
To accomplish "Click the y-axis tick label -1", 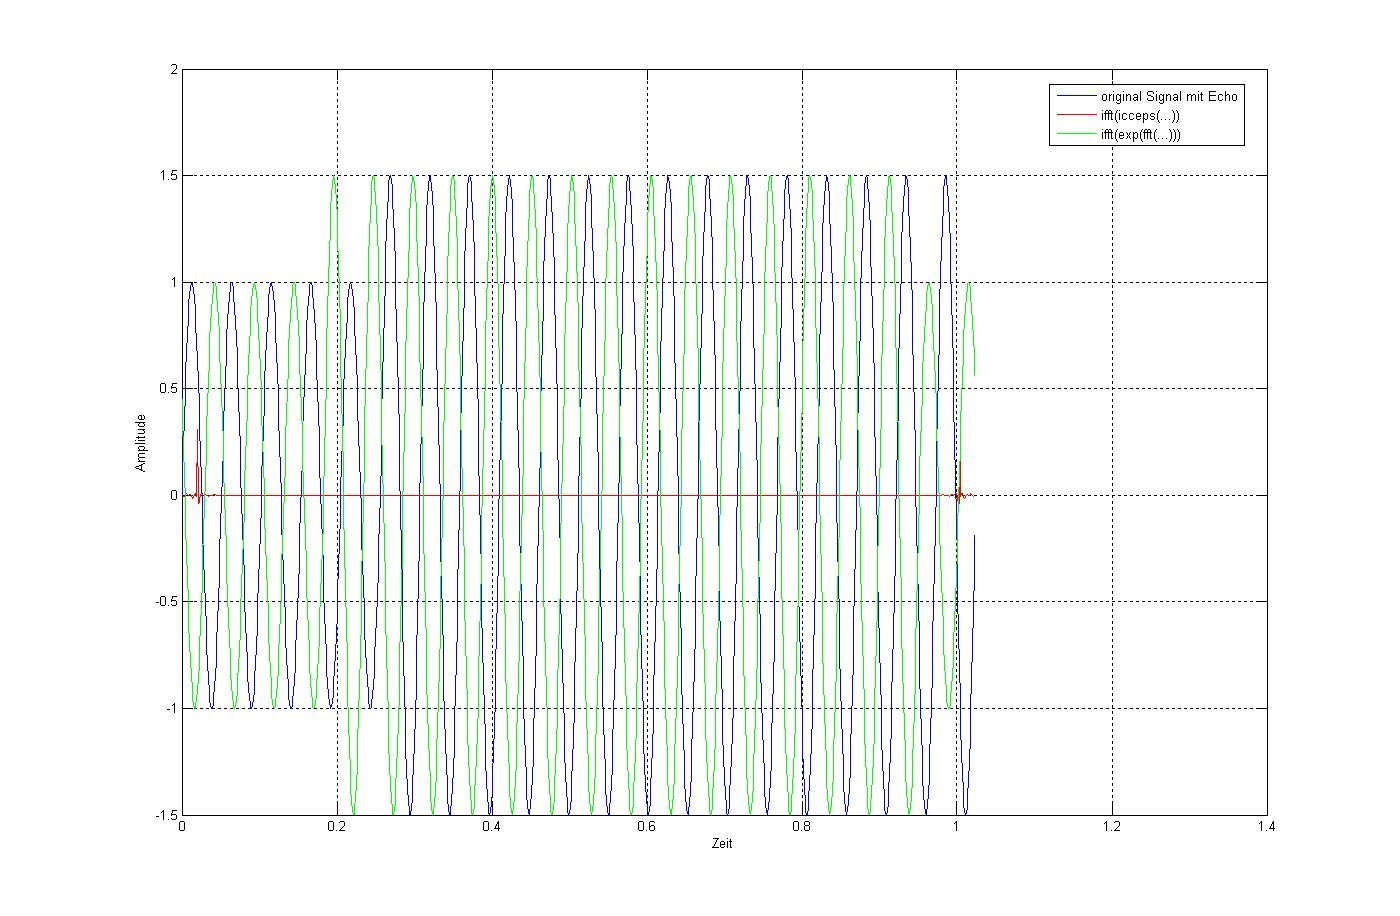I will [172, 708].
